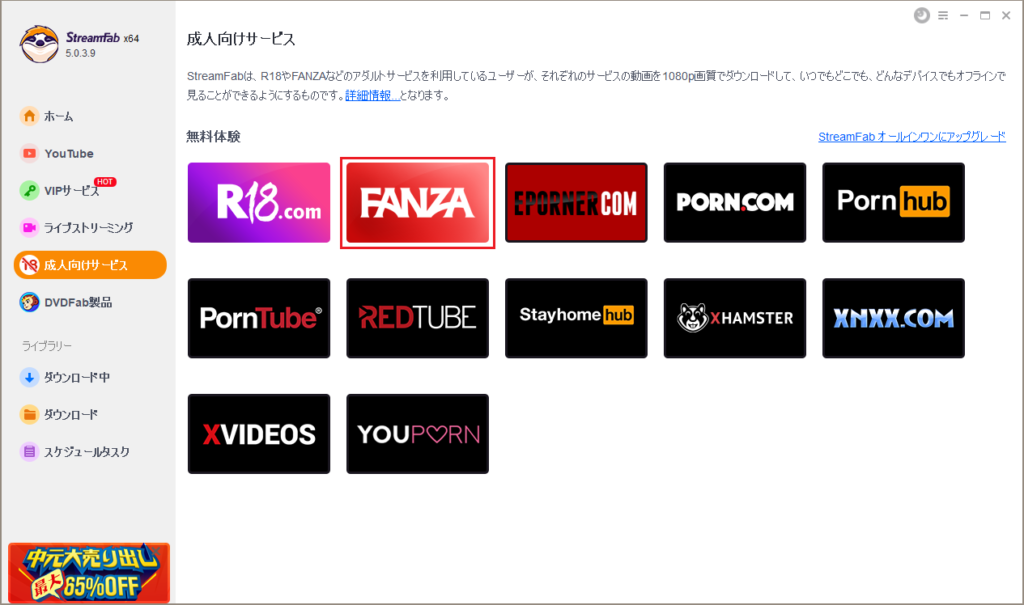Open the PORN.COM service tile
The height and width of the screenshot is (605, 1024).
(x=735, y=203)
